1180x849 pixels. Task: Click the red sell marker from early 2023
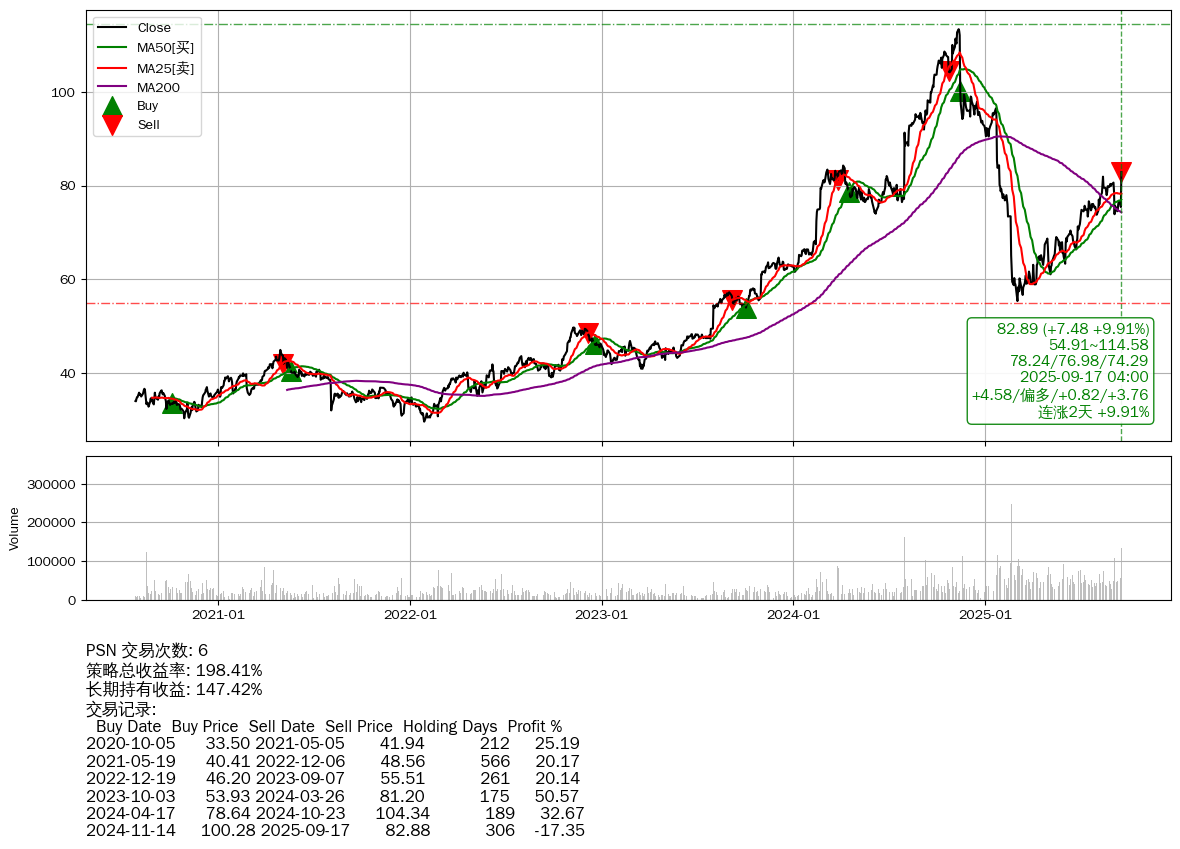point(588,333)
